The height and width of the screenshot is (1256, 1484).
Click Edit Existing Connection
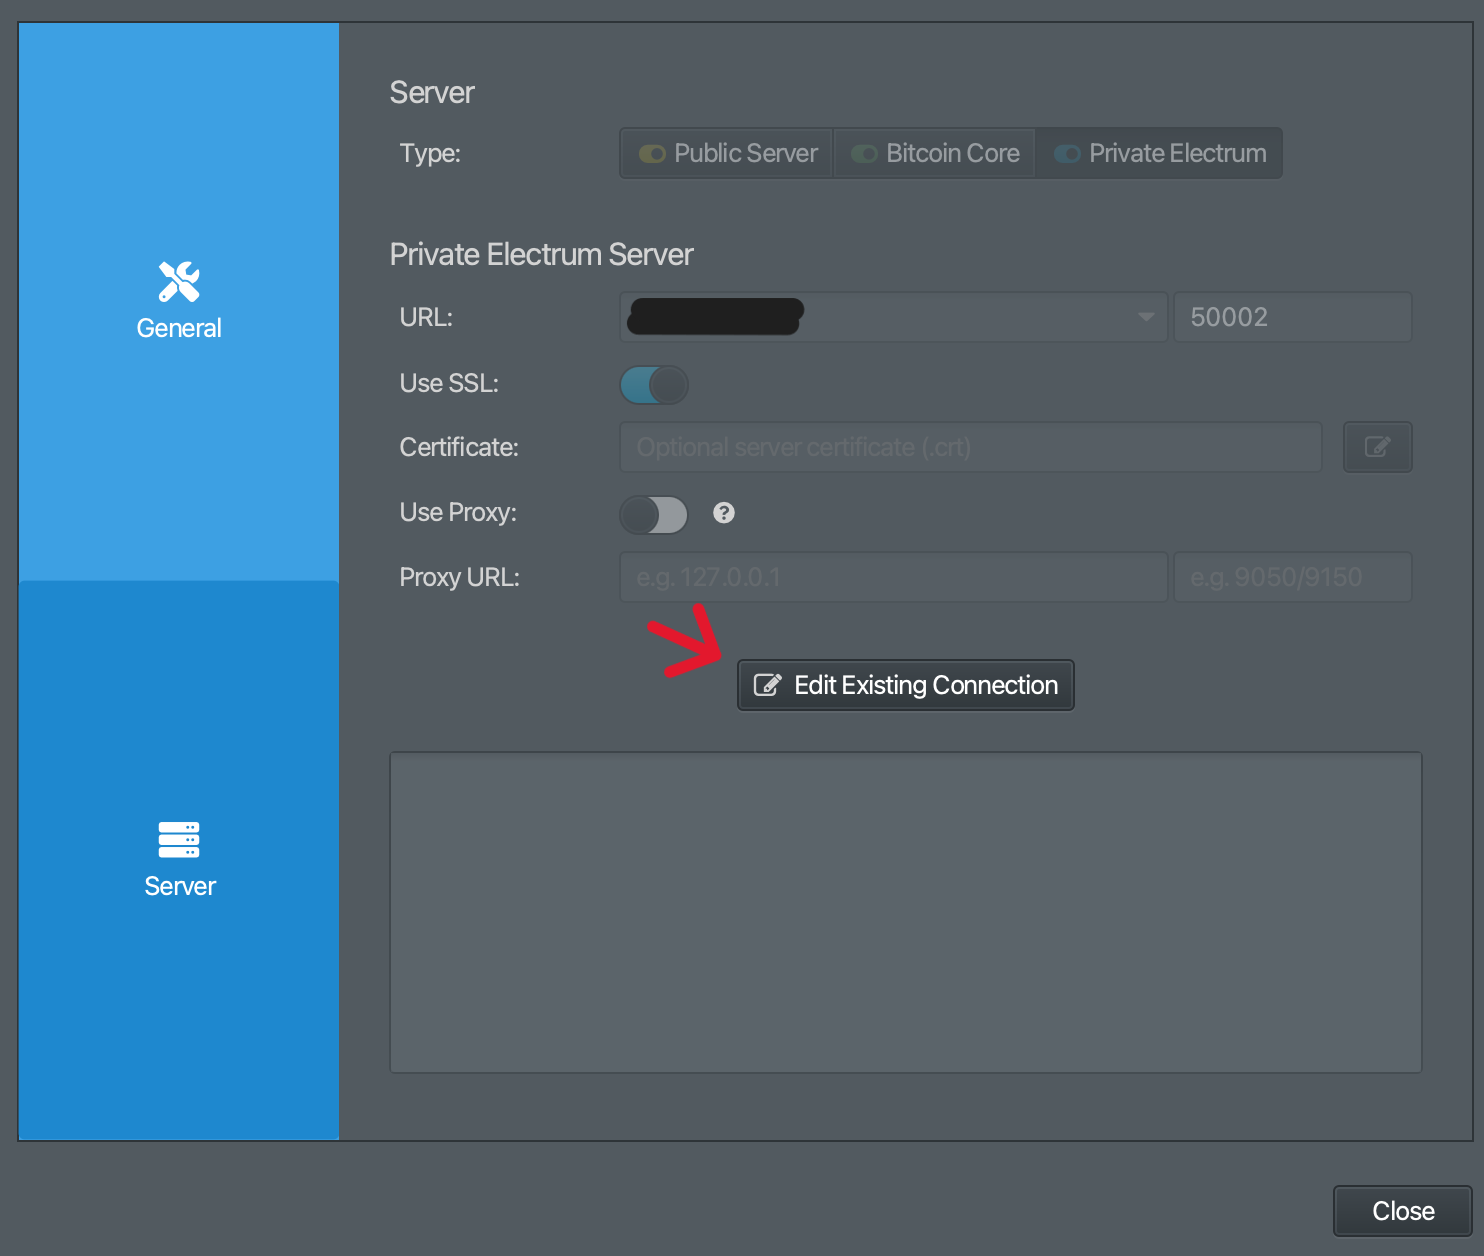tap(905, 684)
